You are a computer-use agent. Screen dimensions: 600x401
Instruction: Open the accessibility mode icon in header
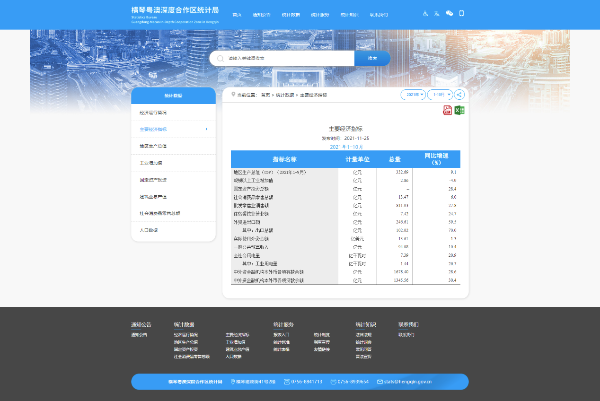425,13
